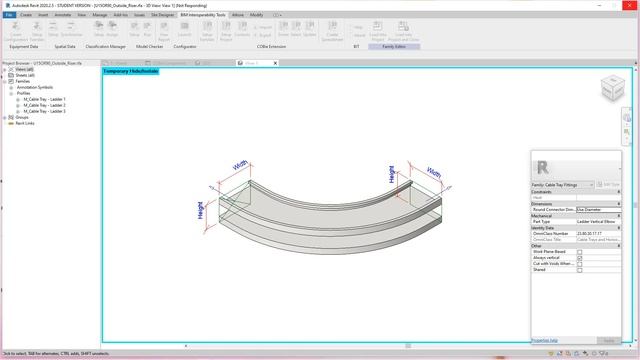Expand M_Cable Tray - Ladder 1 node
The width and height of the screenshot is (640, 360).
coord(18,99)
